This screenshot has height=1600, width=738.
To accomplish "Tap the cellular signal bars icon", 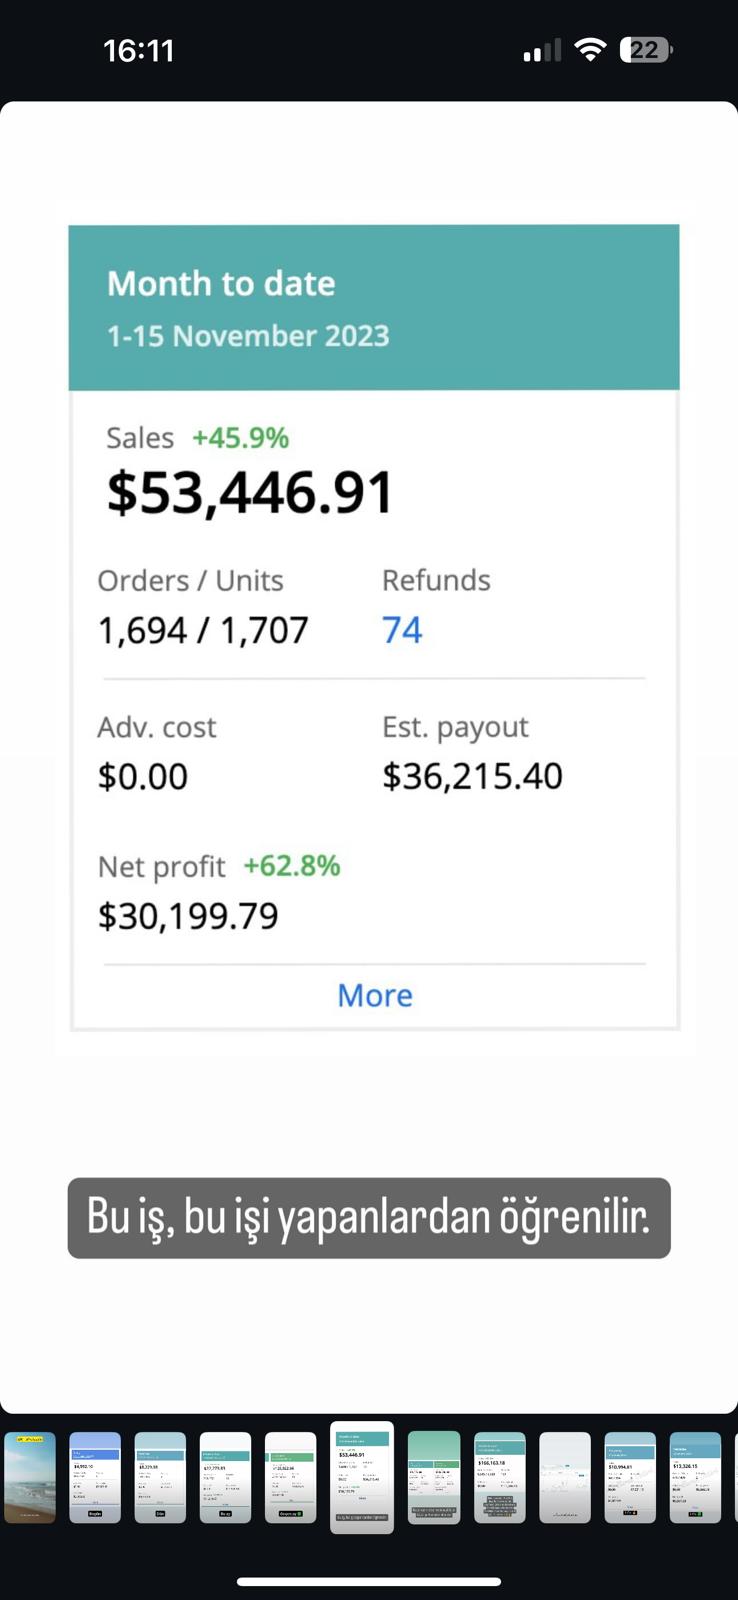I will (x=542, y=50).
